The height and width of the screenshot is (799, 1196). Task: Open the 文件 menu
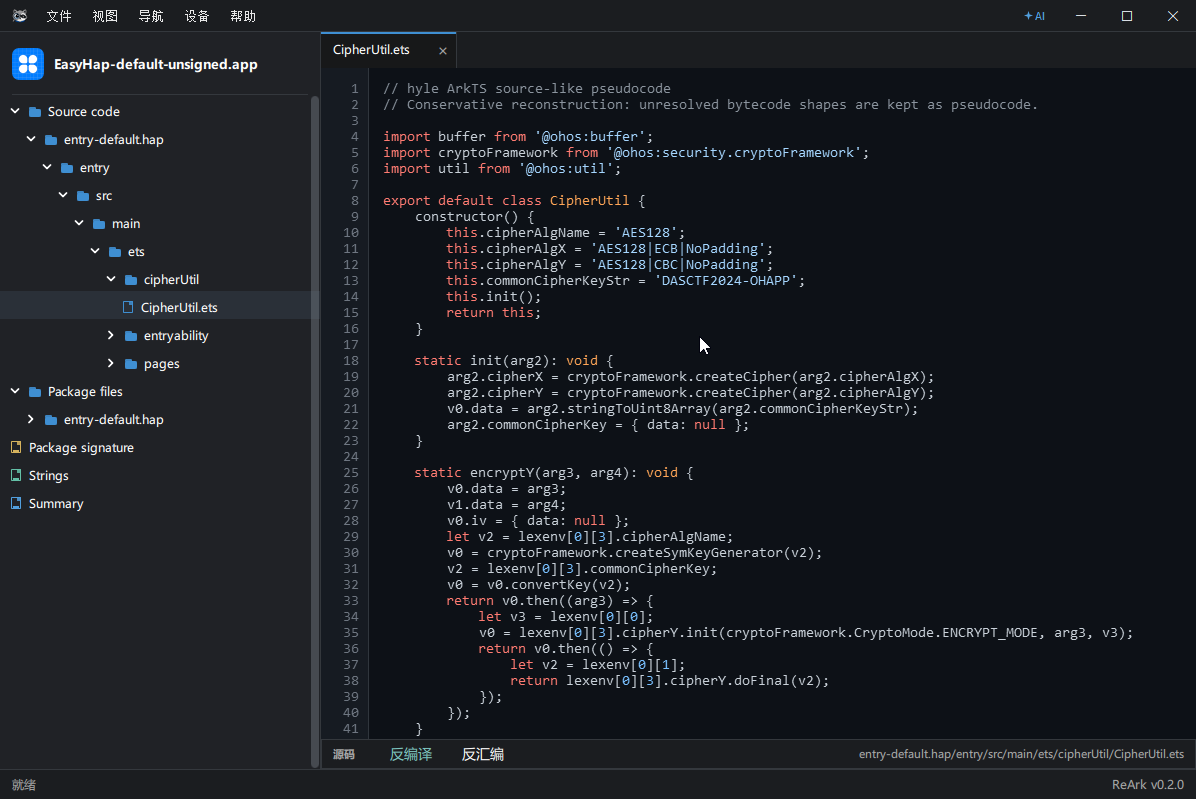click(59, 16)
